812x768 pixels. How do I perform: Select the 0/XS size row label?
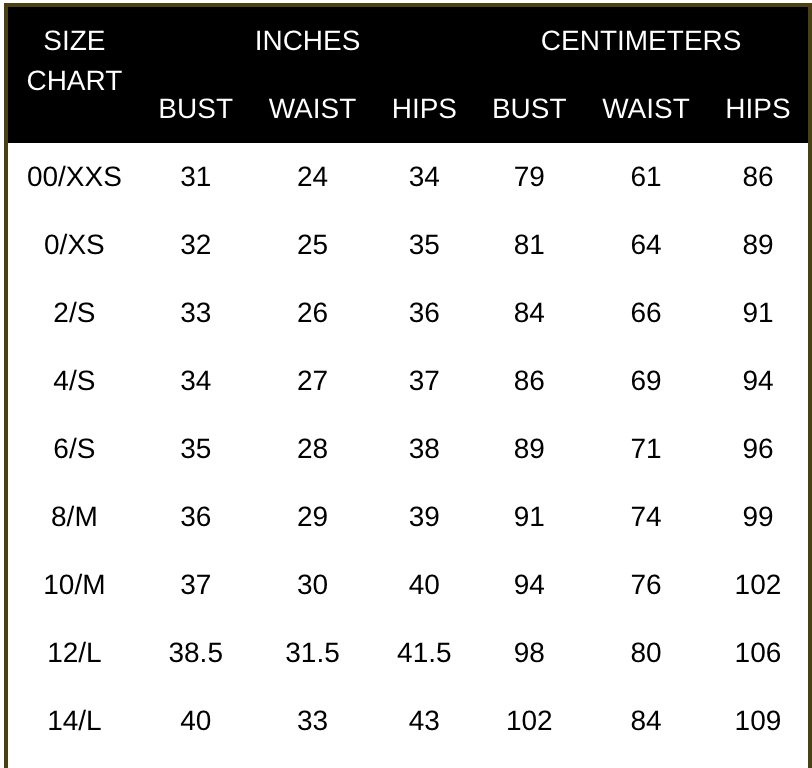[74, 245]
